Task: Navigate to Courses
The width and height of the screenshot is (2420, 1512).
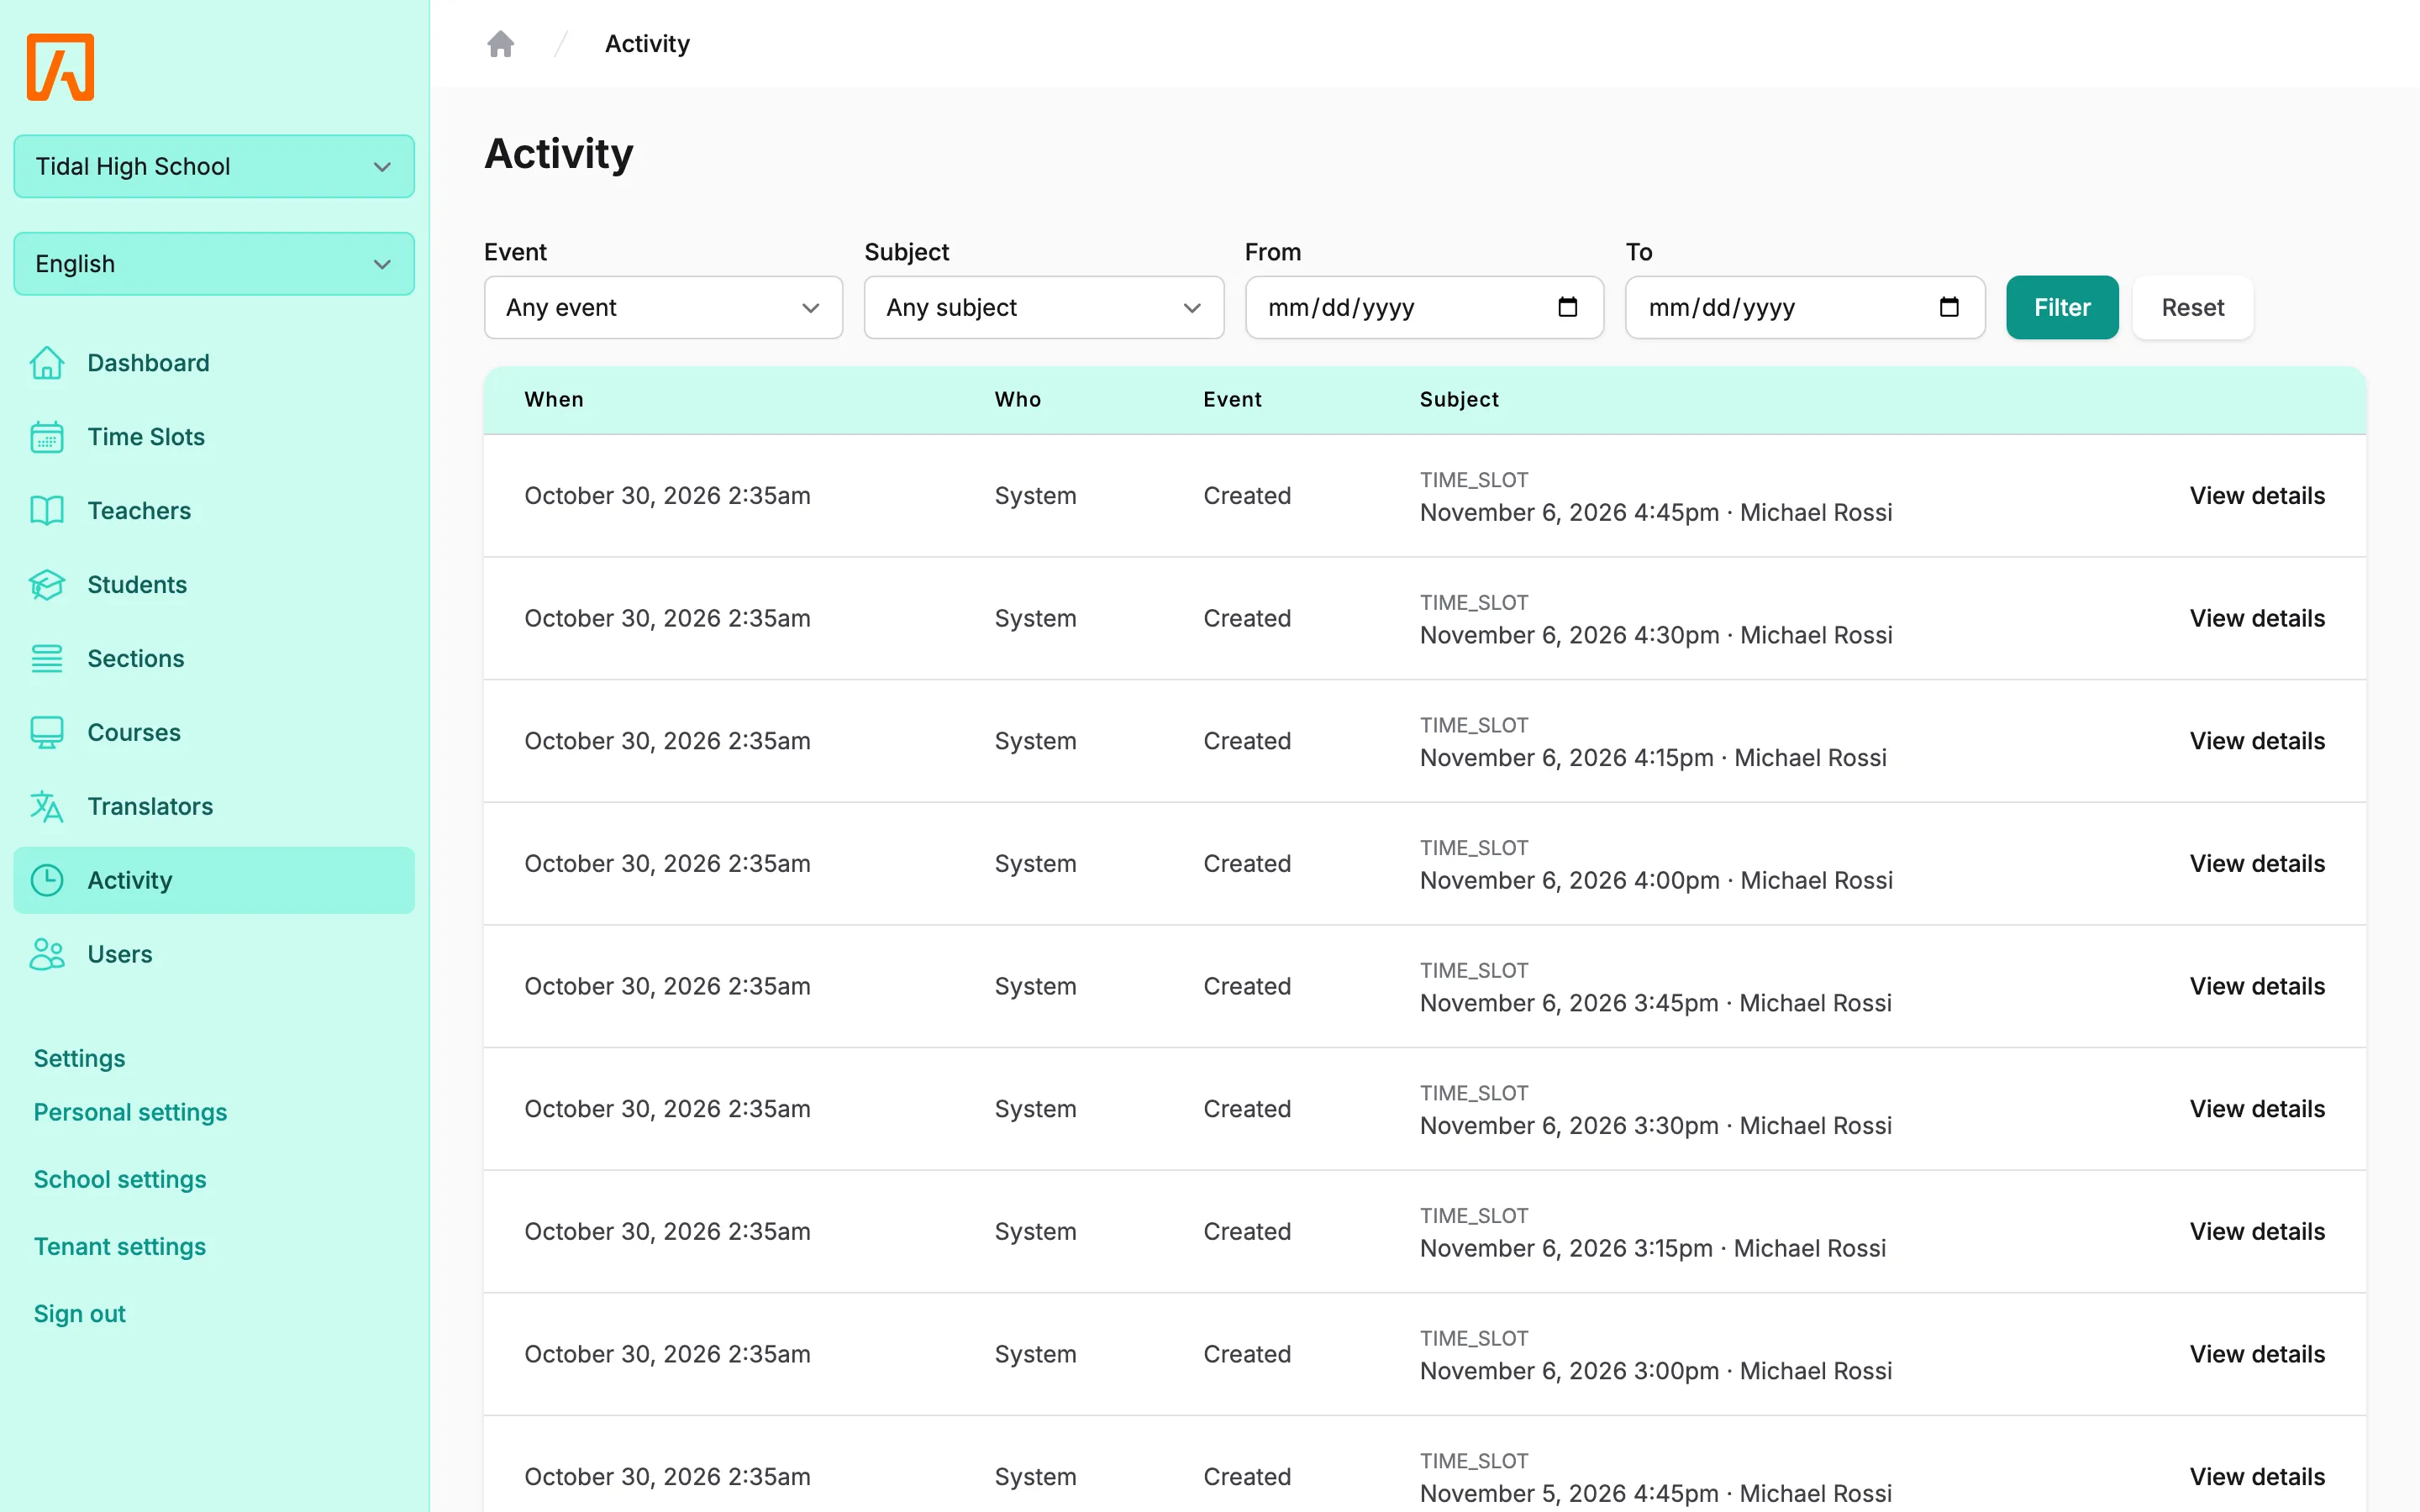Action: 214,733
